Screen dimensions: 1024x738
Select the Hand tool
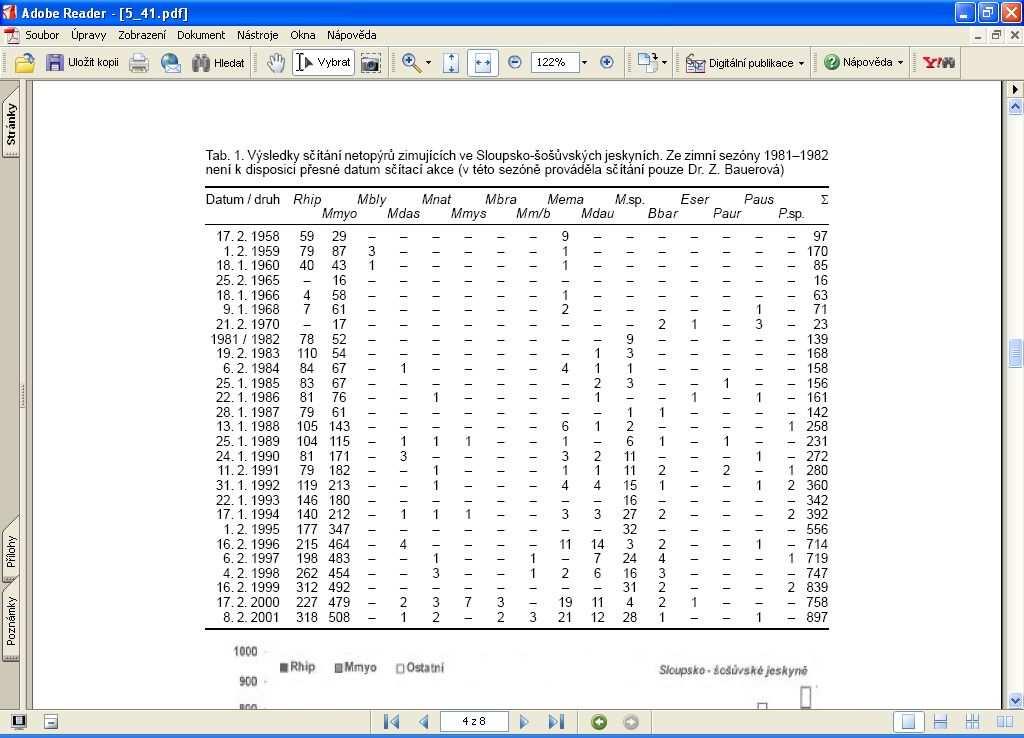tap(276, 63)
